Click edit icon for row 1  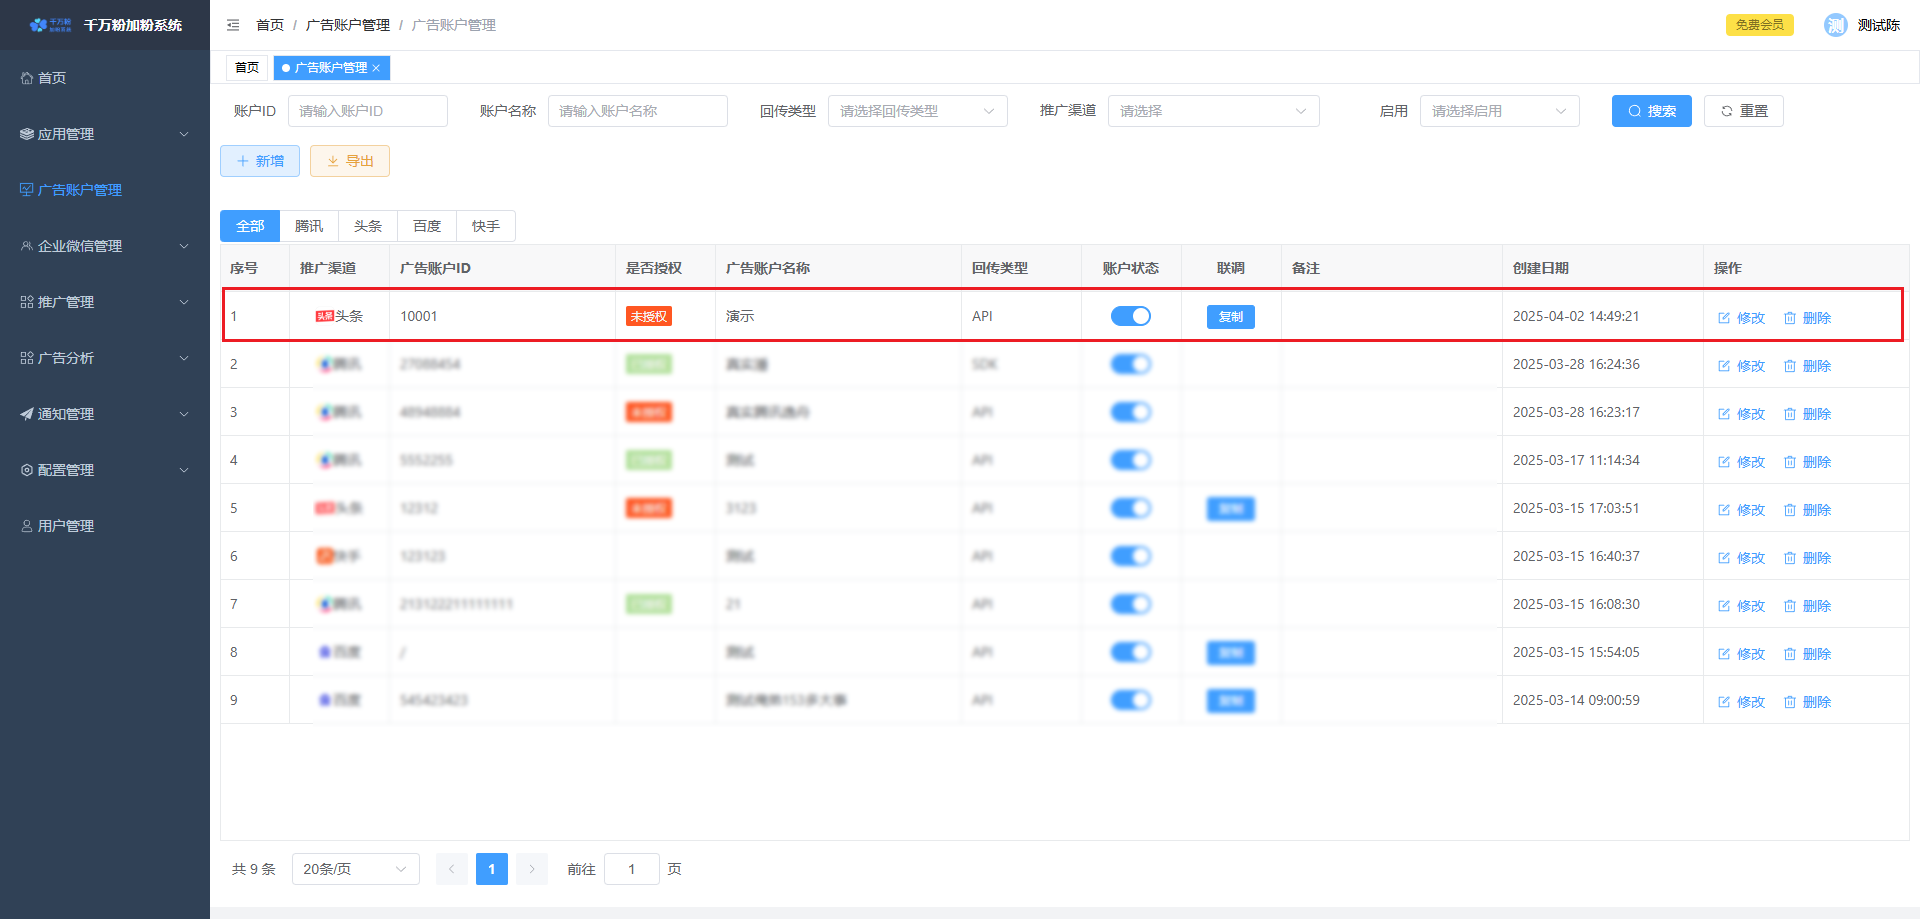1724,318
